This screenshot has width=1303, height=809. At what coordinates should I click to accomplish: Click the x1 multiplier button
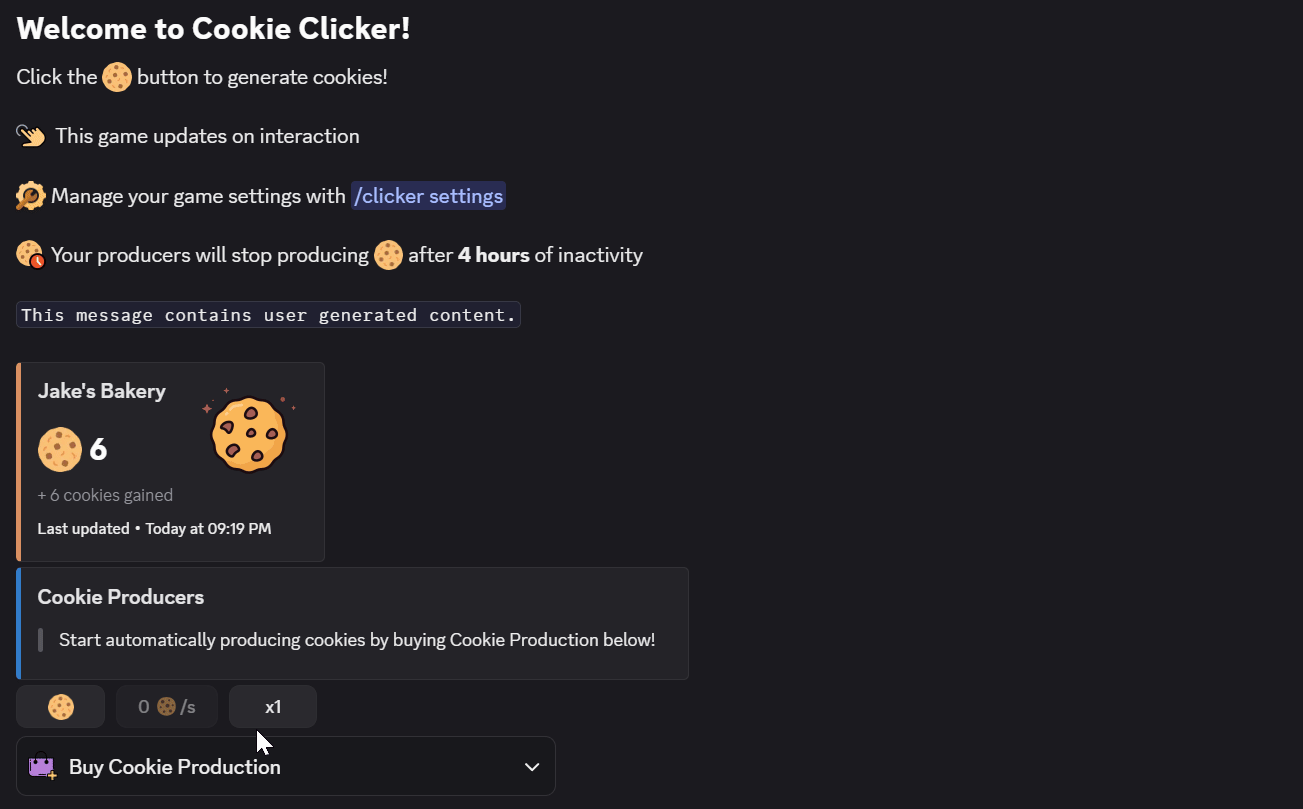coord(273,707)
